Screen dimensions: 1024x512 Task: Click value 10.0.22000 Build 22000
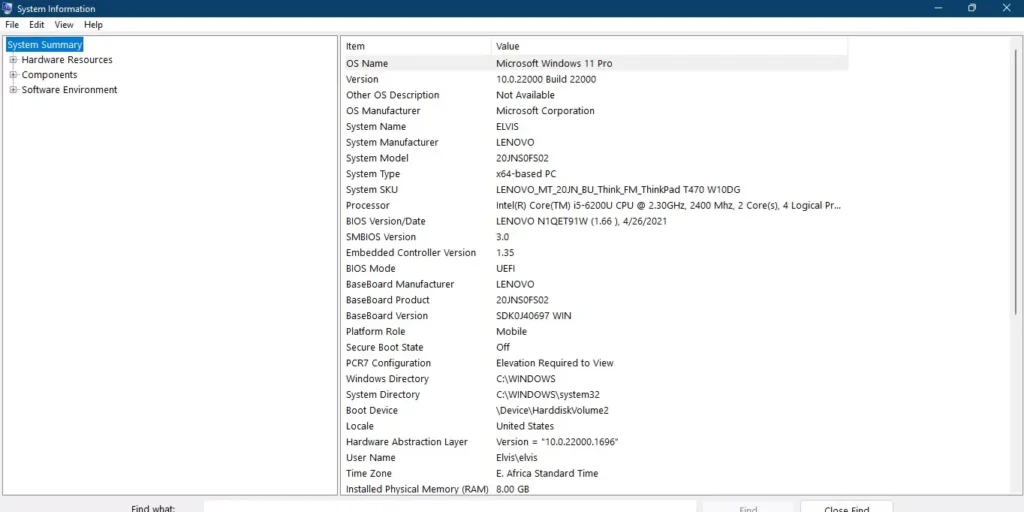click(x=546, y=79)
